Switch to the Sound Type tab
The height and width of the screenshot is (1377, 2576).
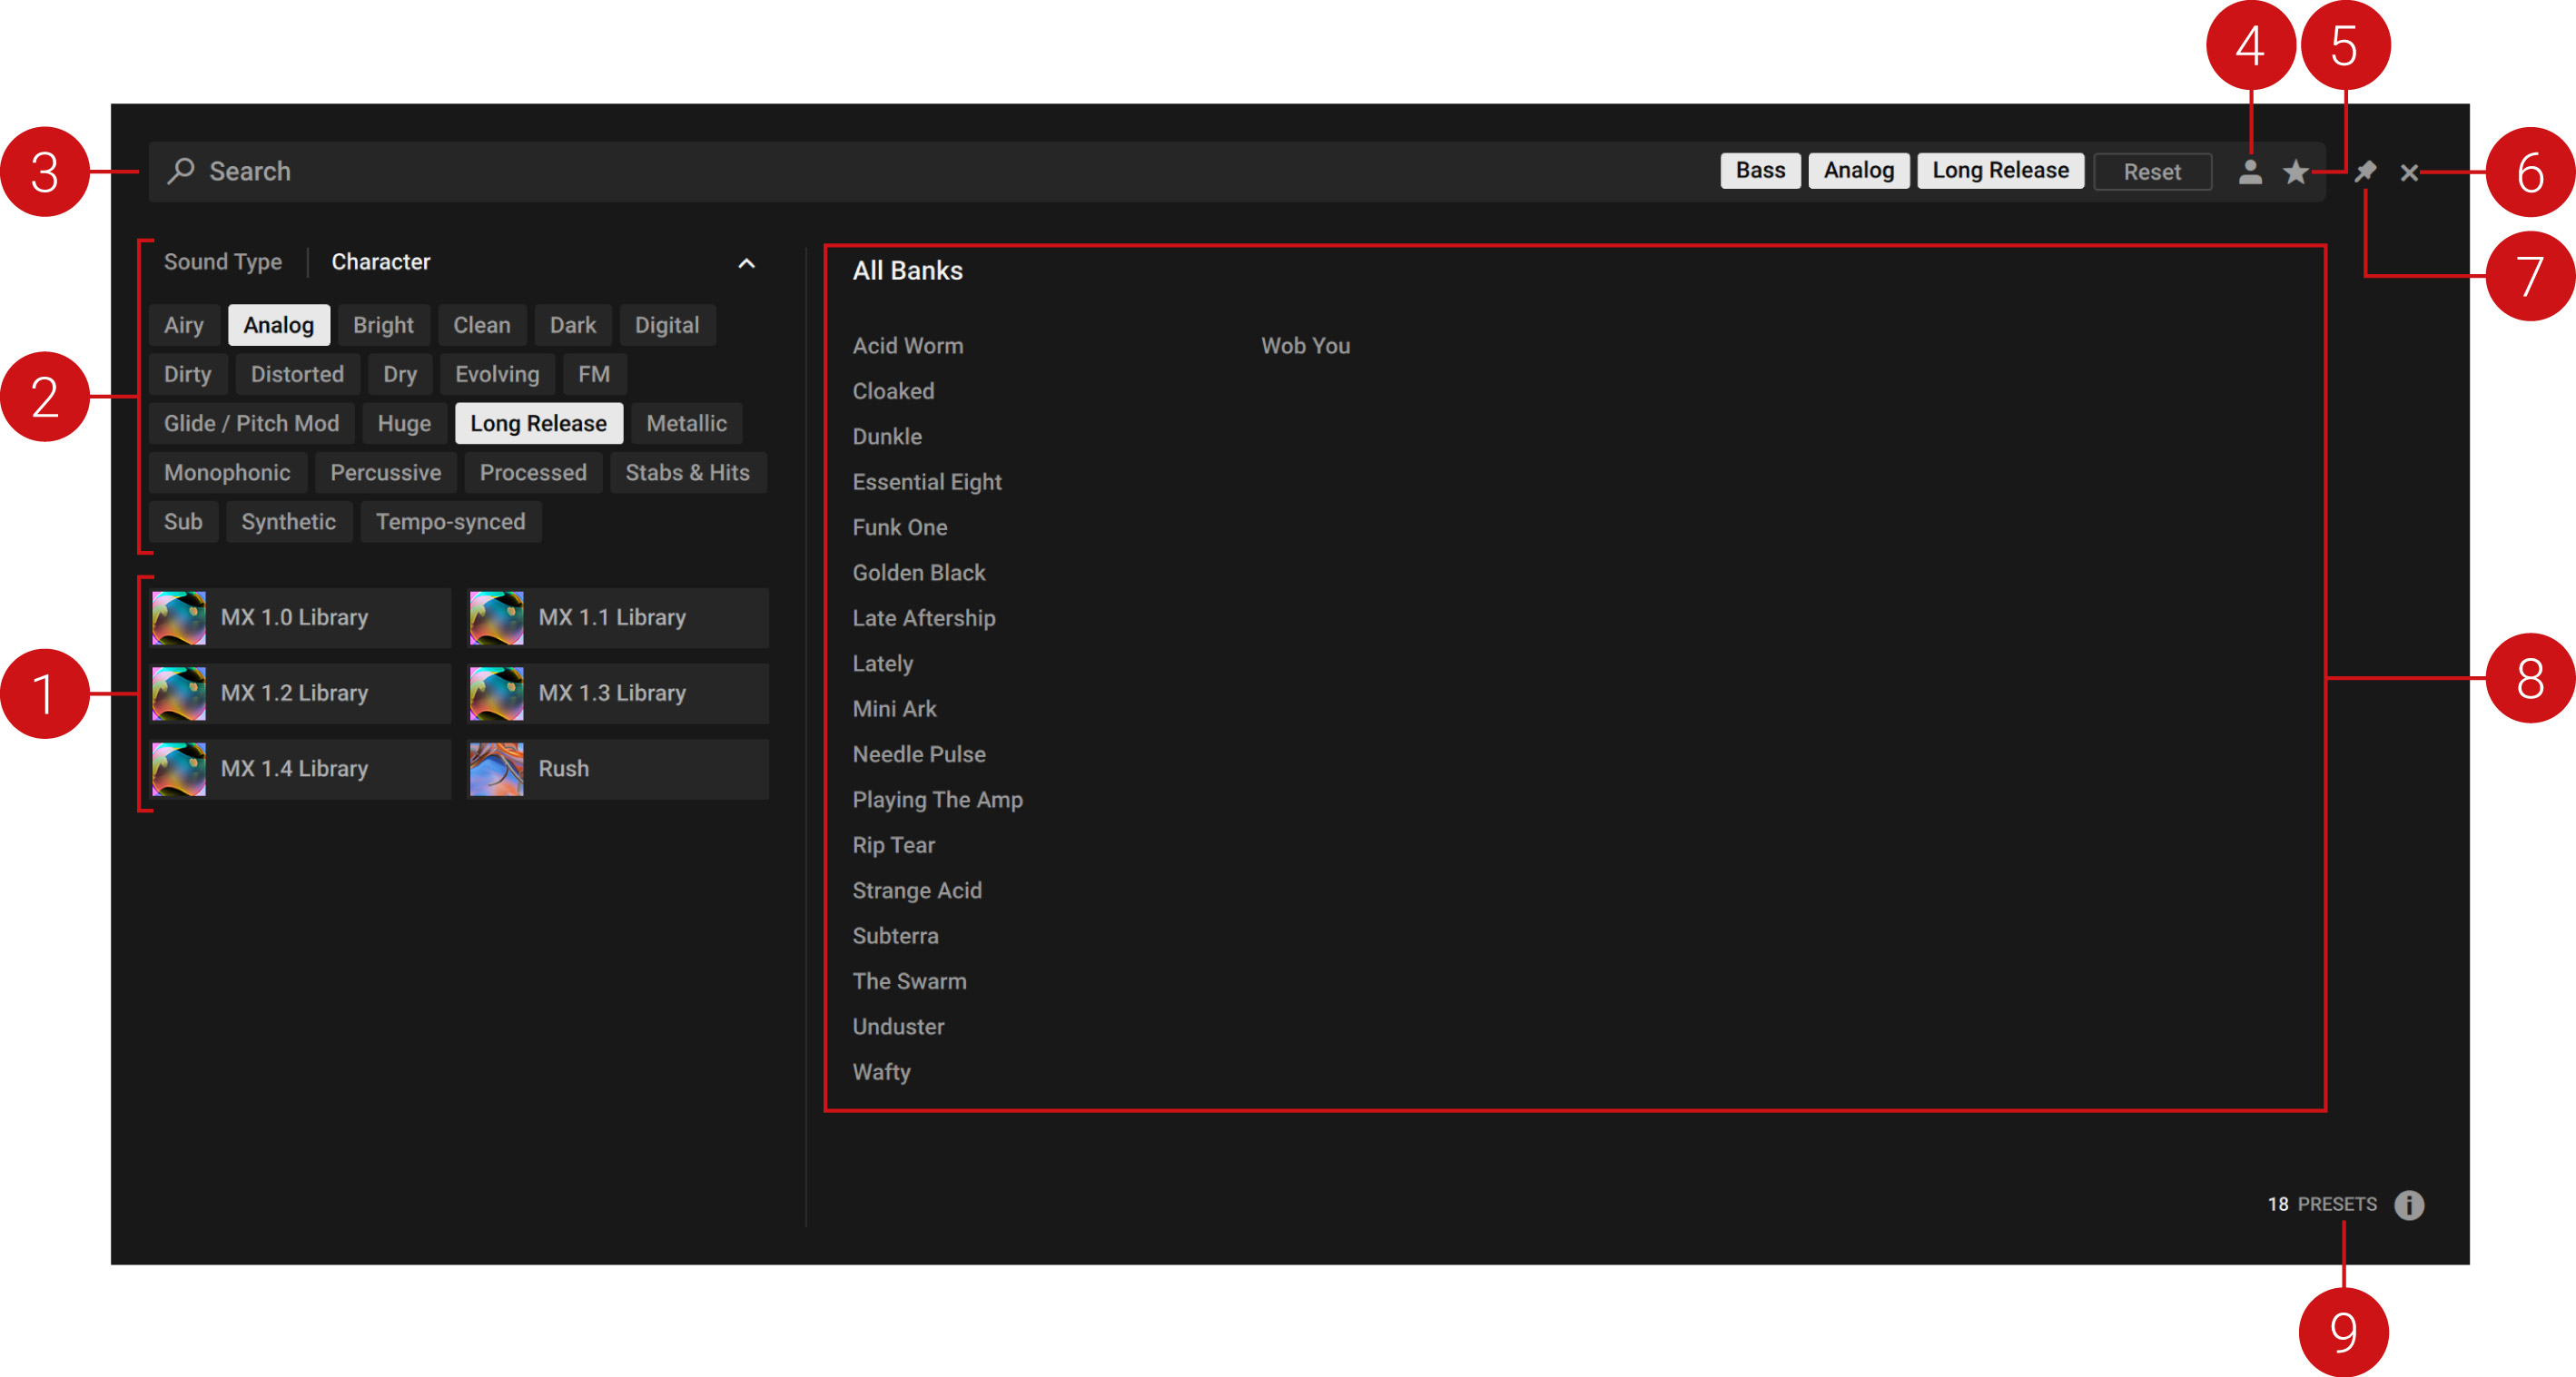coord(223,262)
